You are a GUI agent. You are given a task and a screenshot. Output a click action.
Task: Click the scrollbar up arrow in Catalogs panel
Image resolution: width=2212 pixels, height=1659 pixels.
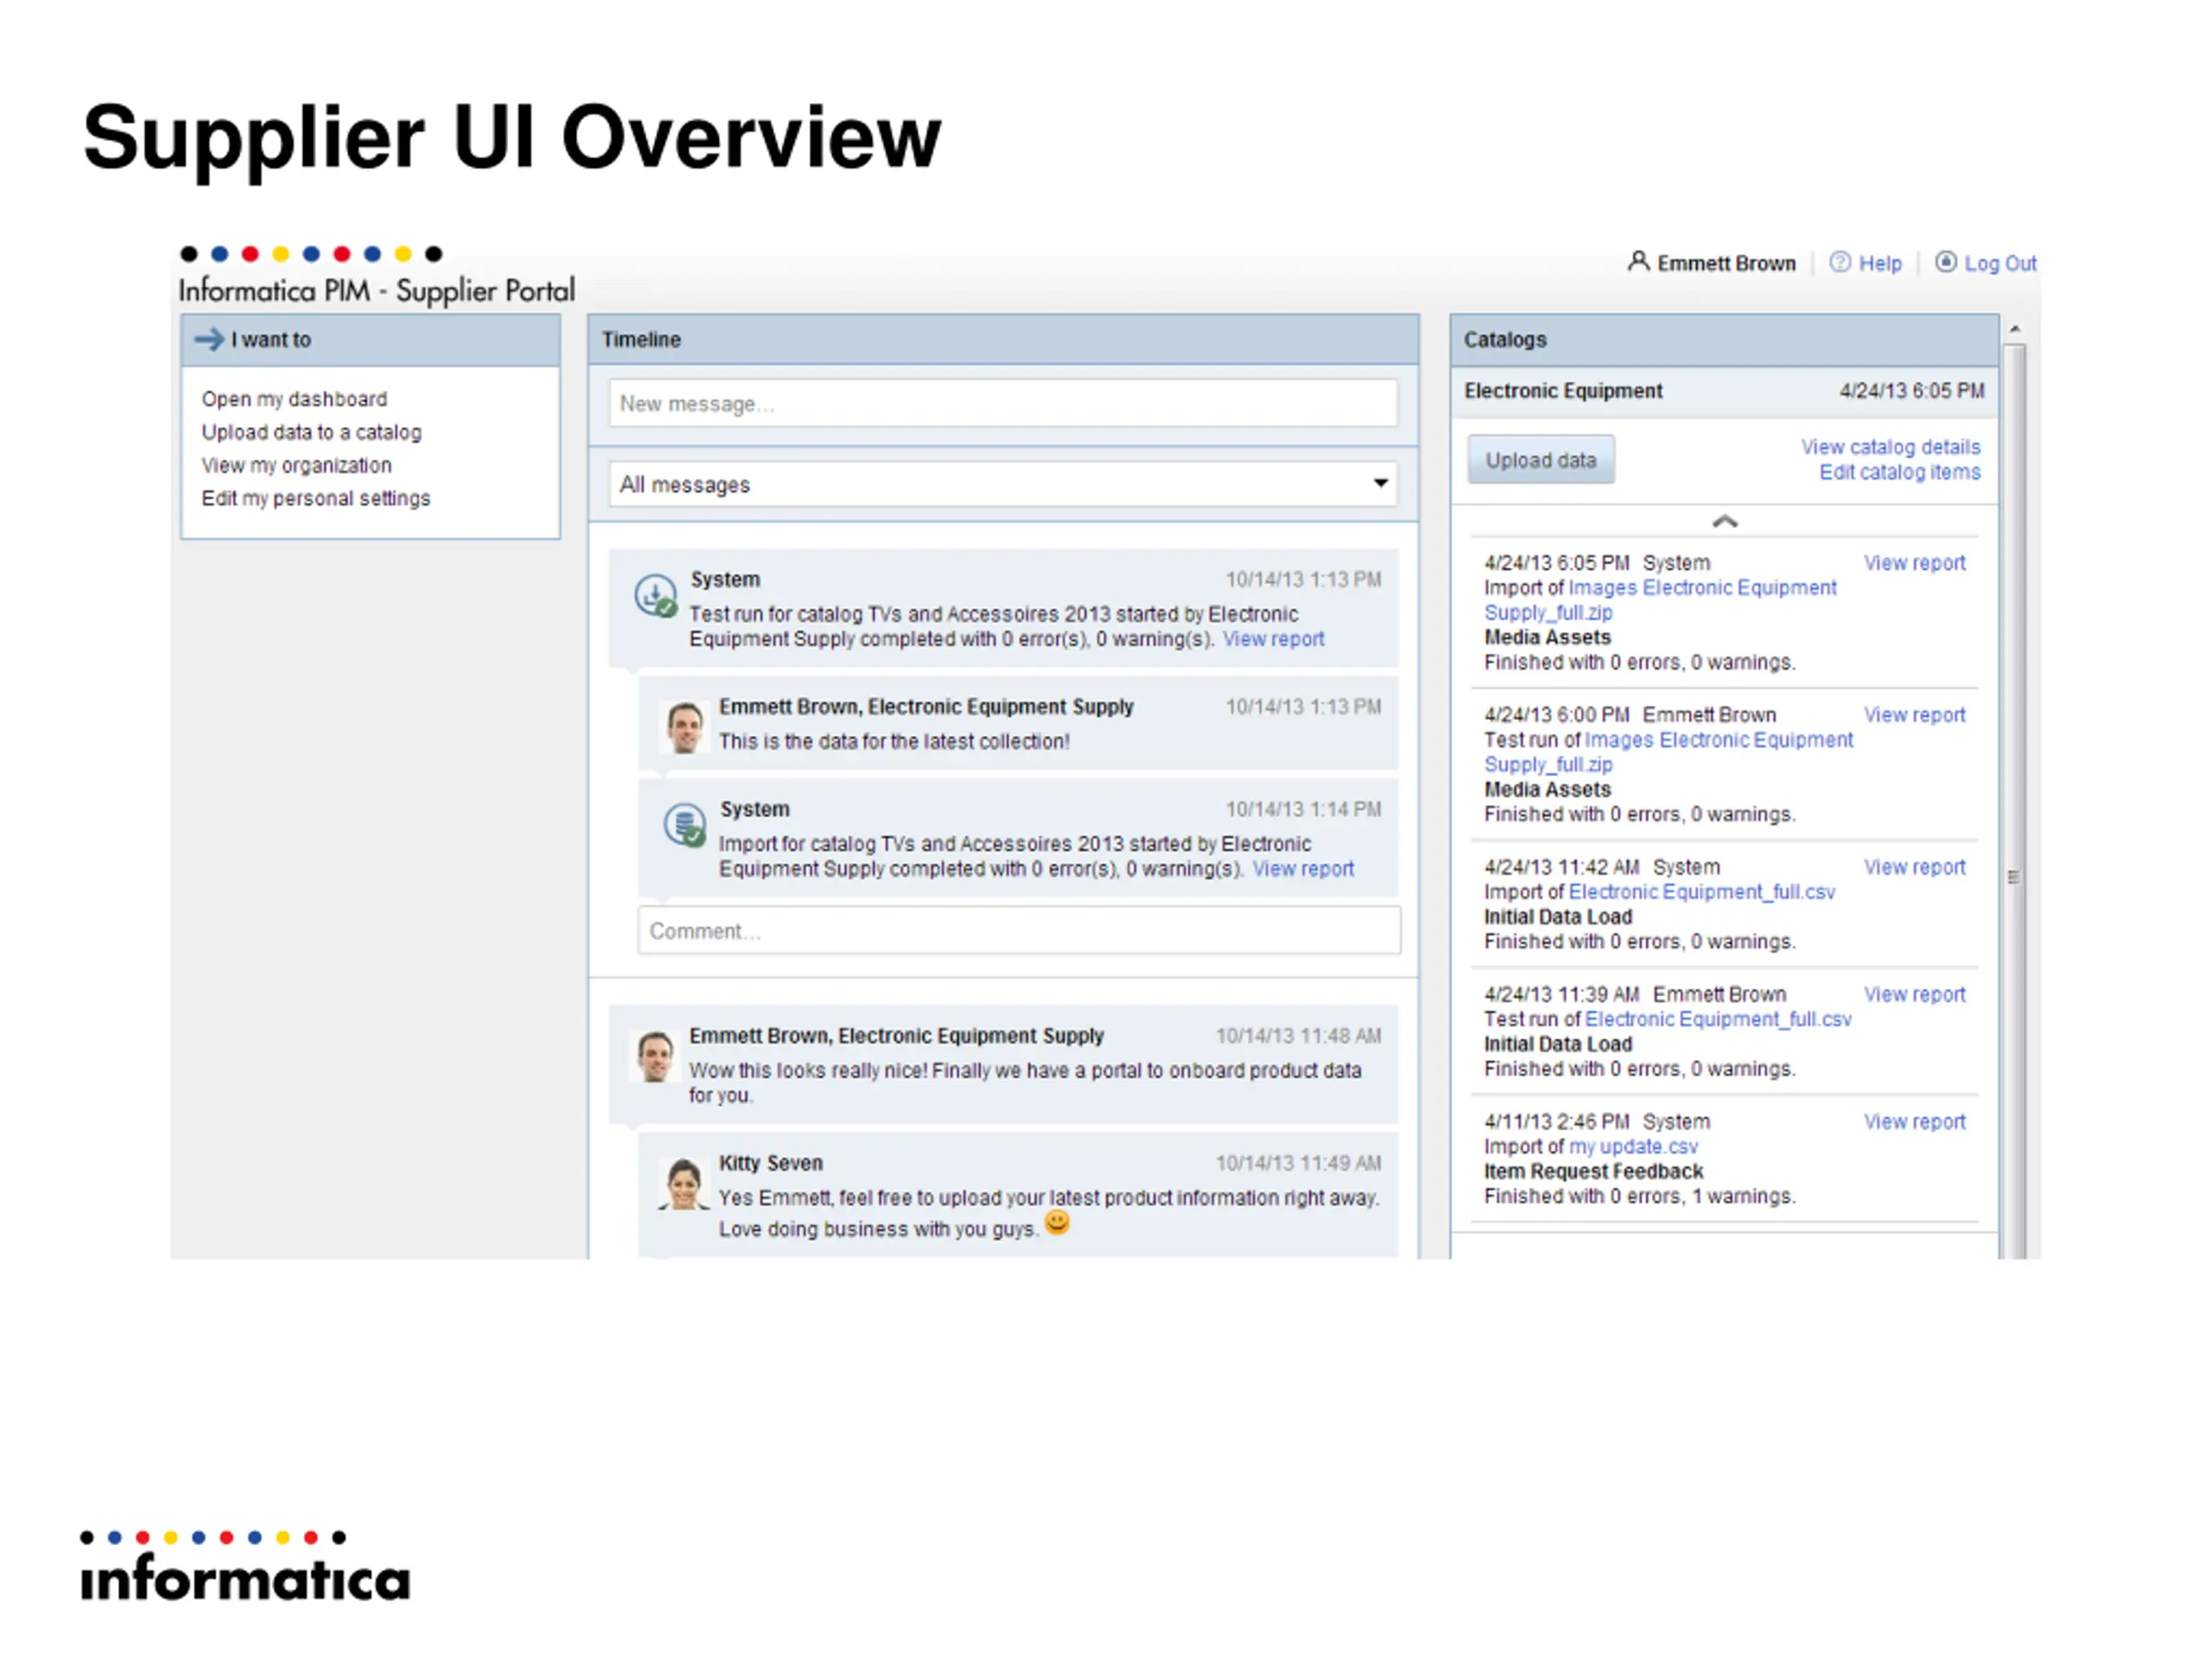point(2014,329)
